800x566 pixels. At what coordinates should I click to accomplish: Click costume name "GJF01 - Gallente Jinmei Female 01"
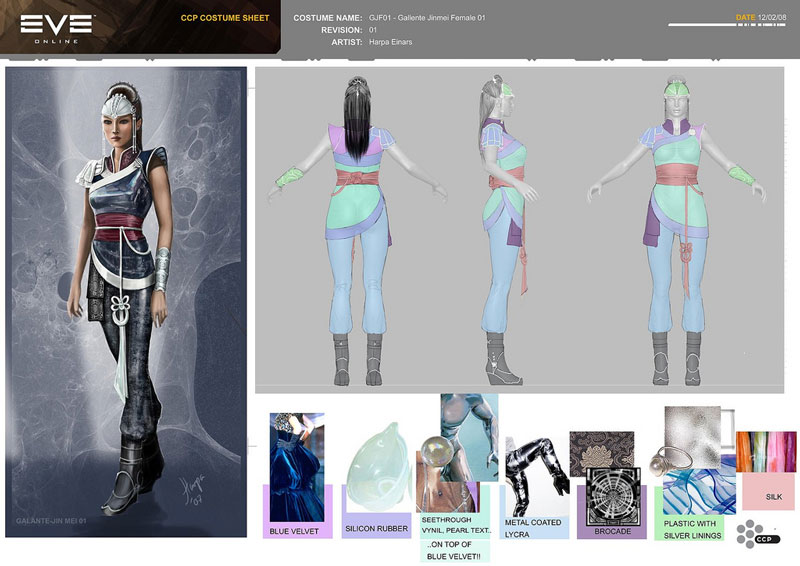click(x=427, y=18)
